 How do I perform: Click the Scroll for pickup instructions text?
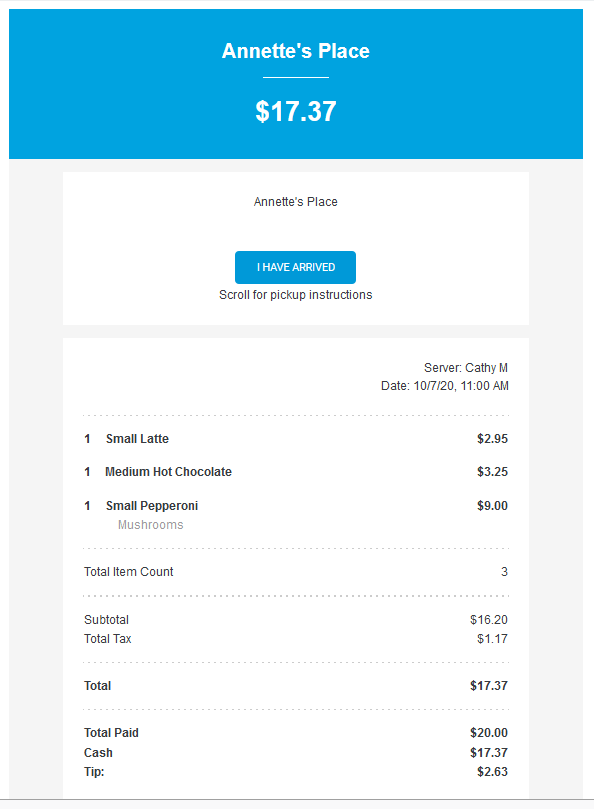pos(295,294)
